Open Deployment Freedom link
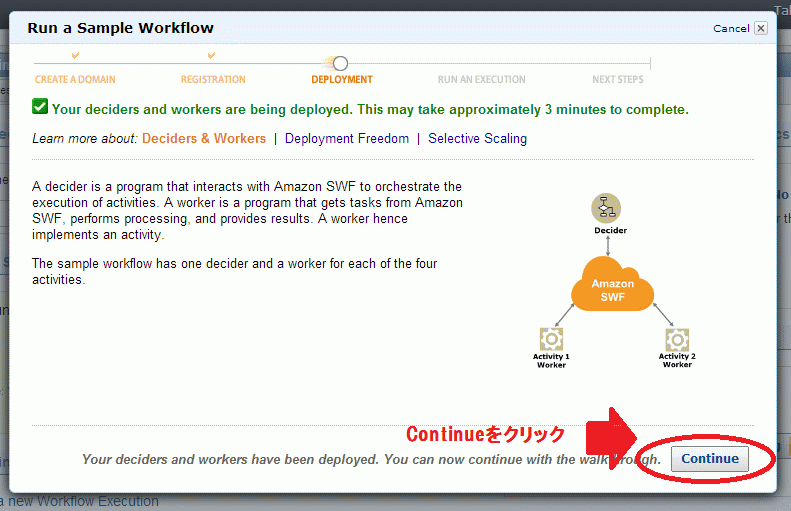This screenshot has height=511, width=791. click(347, 138)
